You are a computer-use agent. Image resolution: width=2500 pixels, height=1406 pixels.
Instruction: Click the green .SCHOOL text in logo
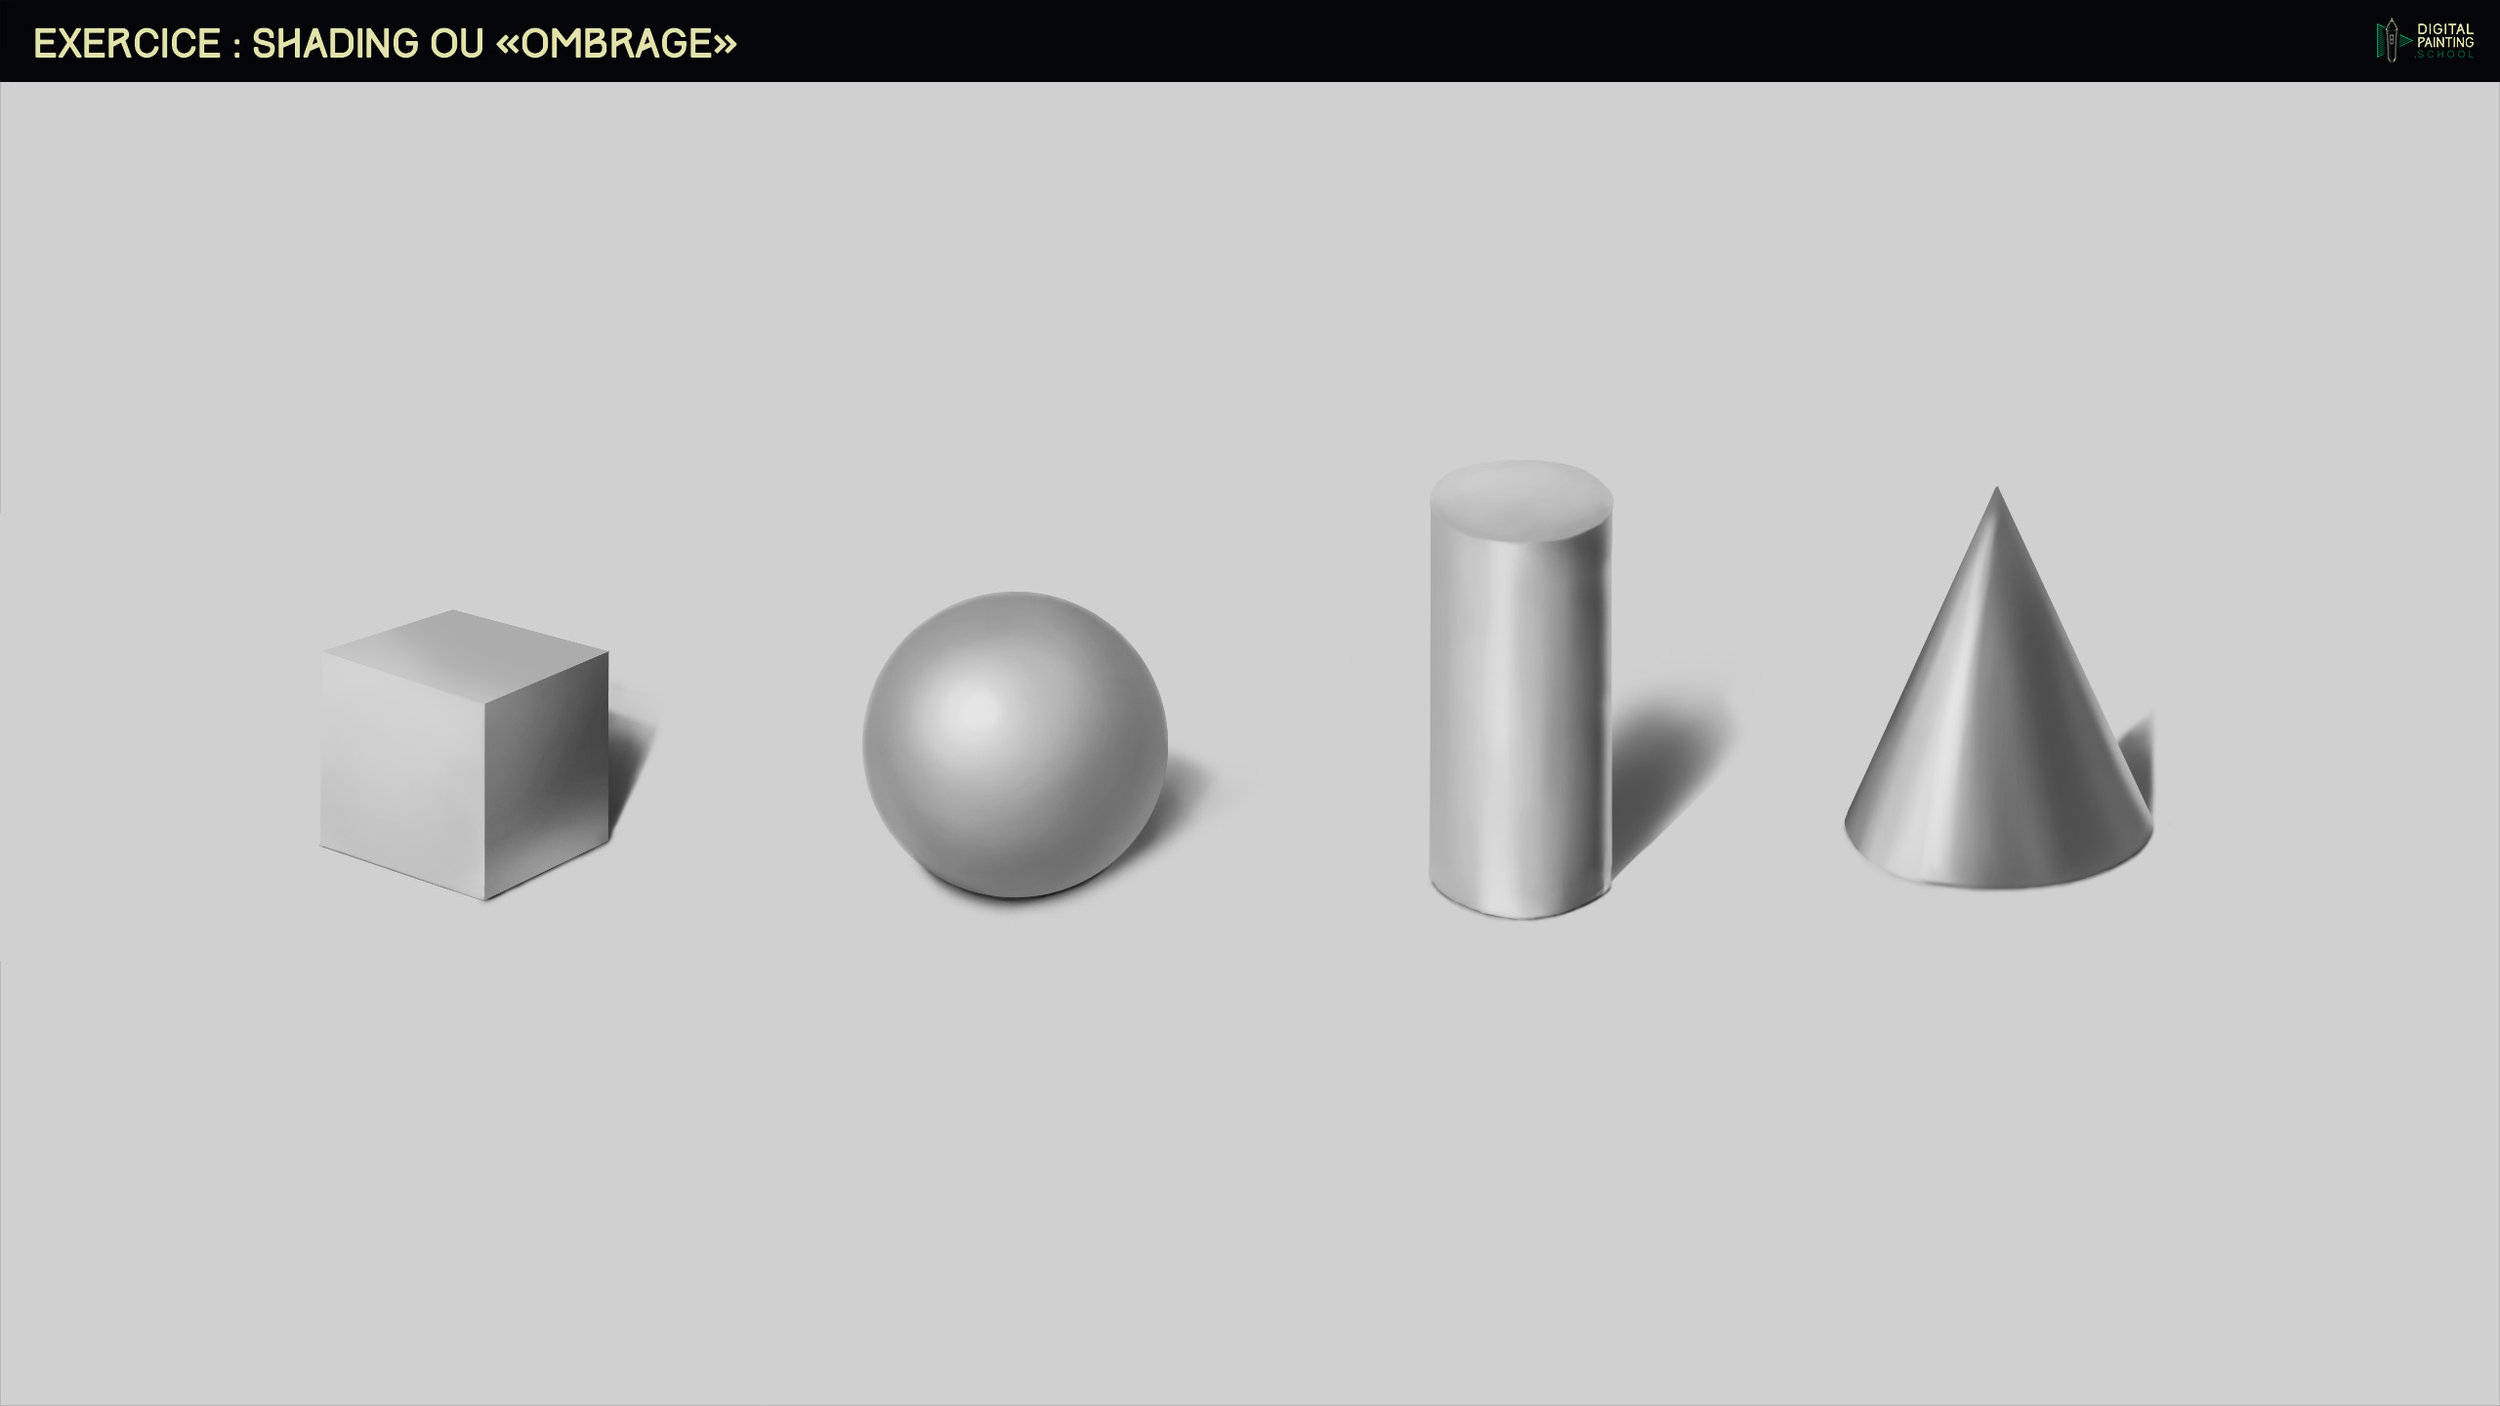coord(2445,54)
